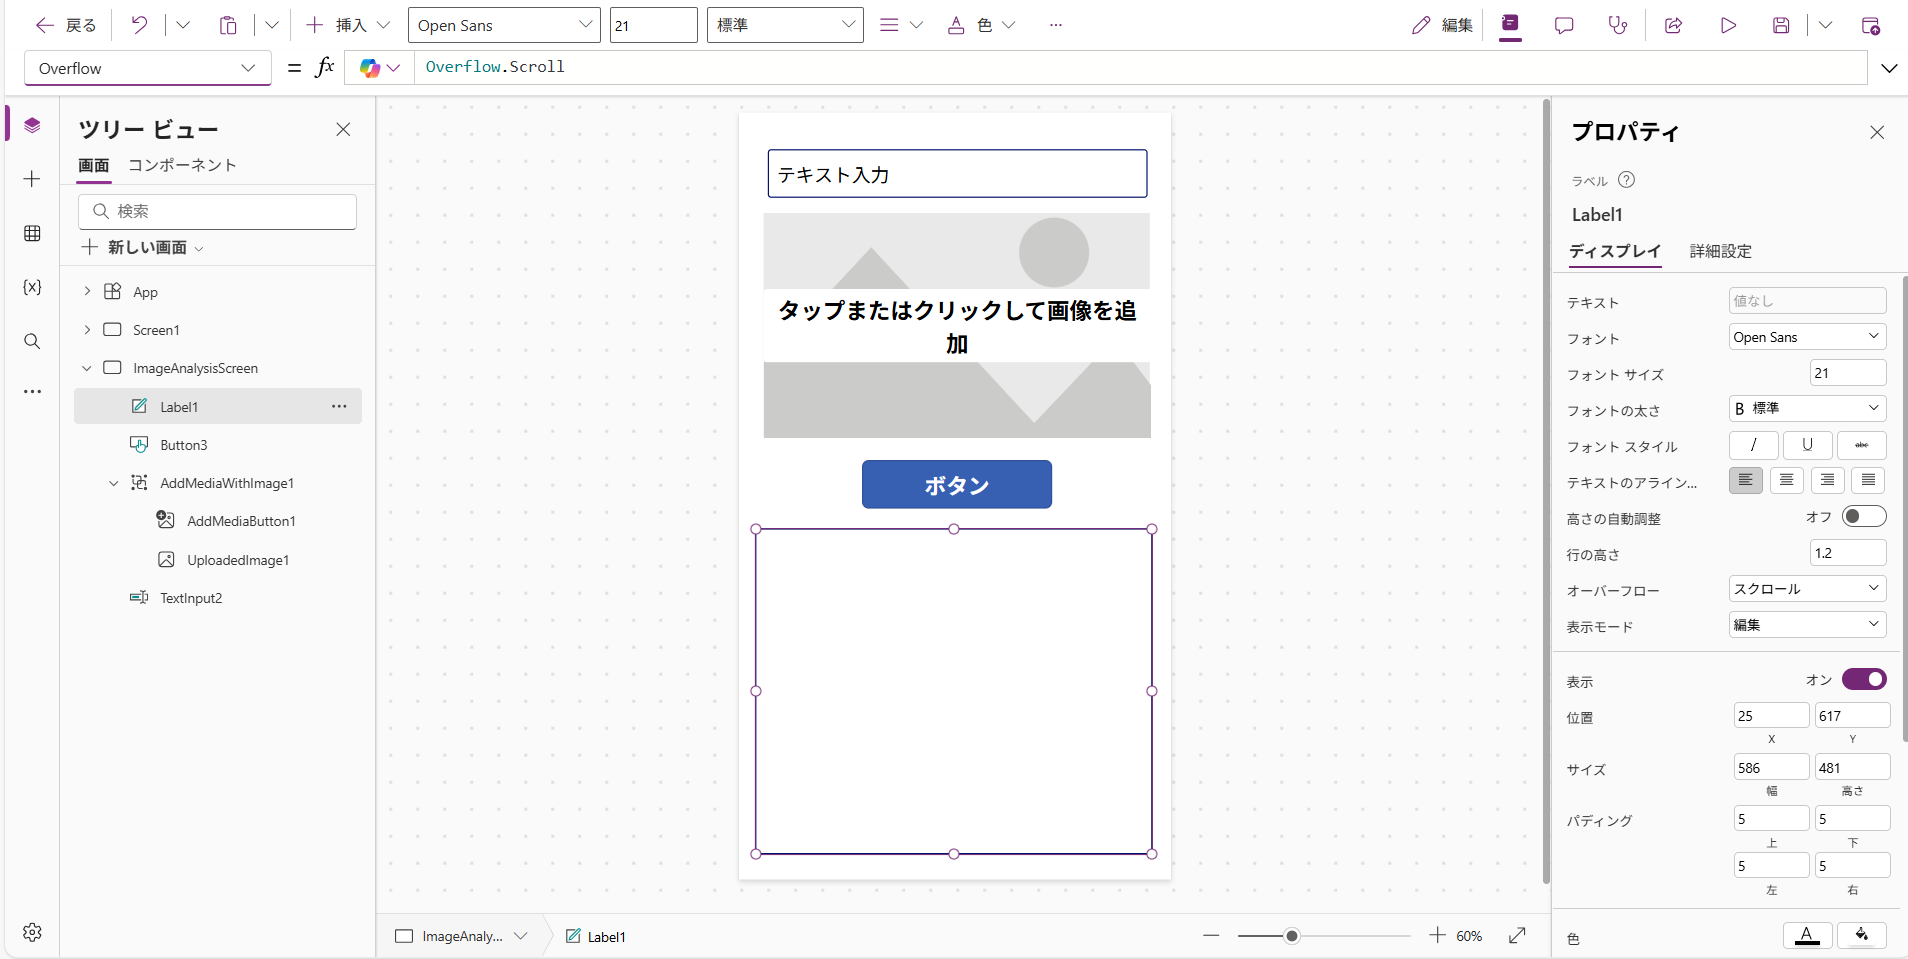
Task: Select the TextInput2 tree item
Action: point(190,597)
